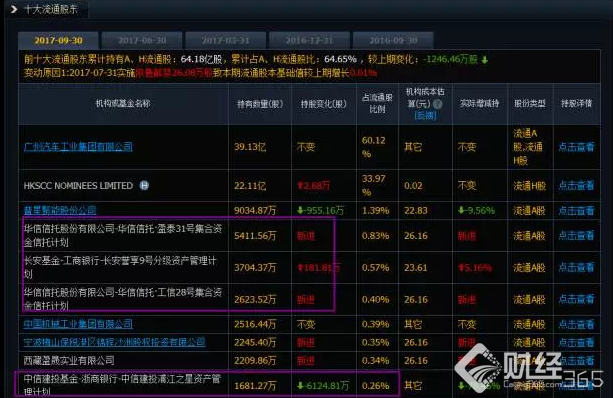Click the [反馈] feedback link
Viewport: 613px width, 398px height.
tap(425, 115)
